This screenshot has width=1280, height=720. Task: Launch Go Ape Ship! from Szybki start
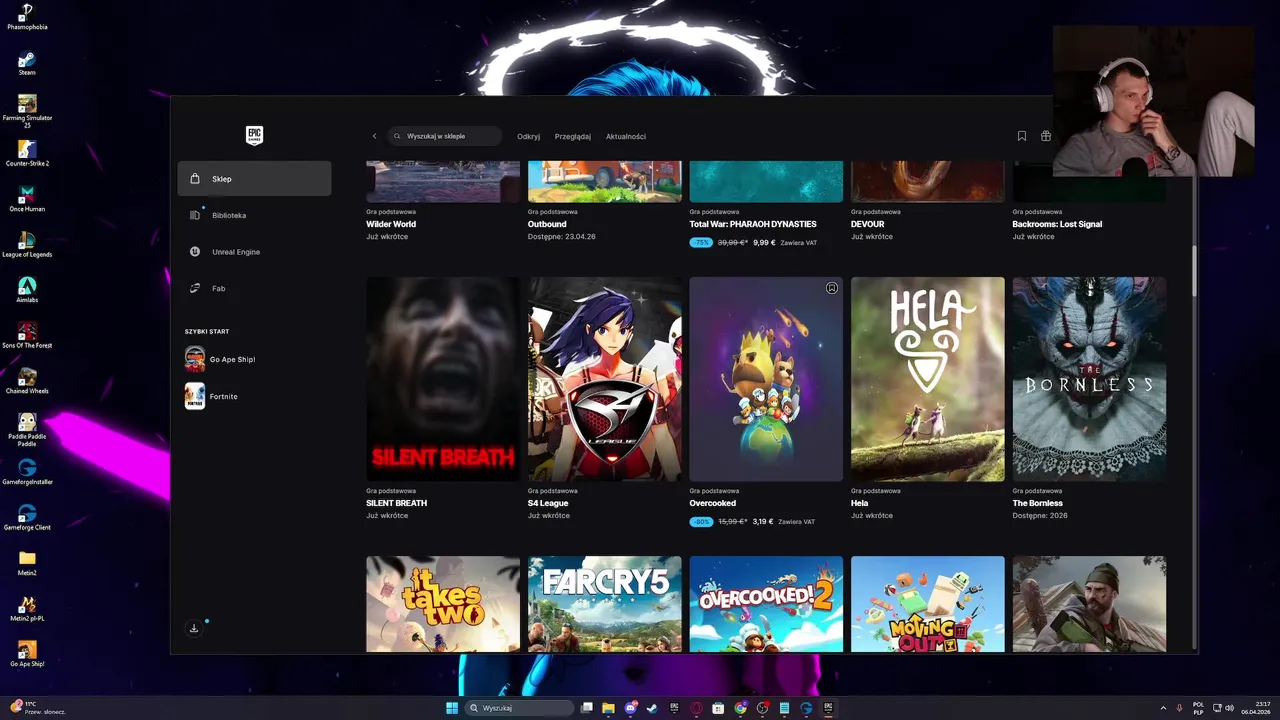click(x=220, y=359)
